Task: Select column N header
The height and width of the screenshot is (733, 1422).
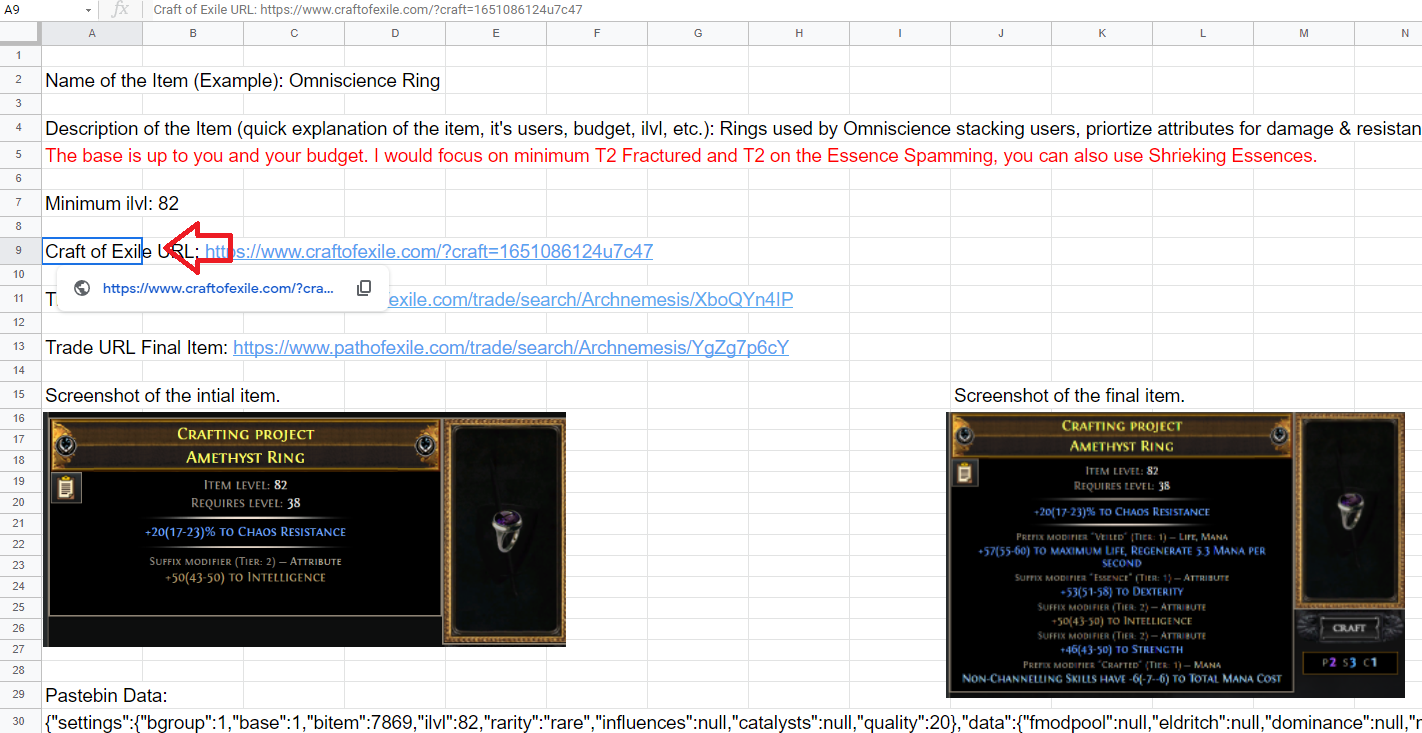Action: click(1389, 33)
